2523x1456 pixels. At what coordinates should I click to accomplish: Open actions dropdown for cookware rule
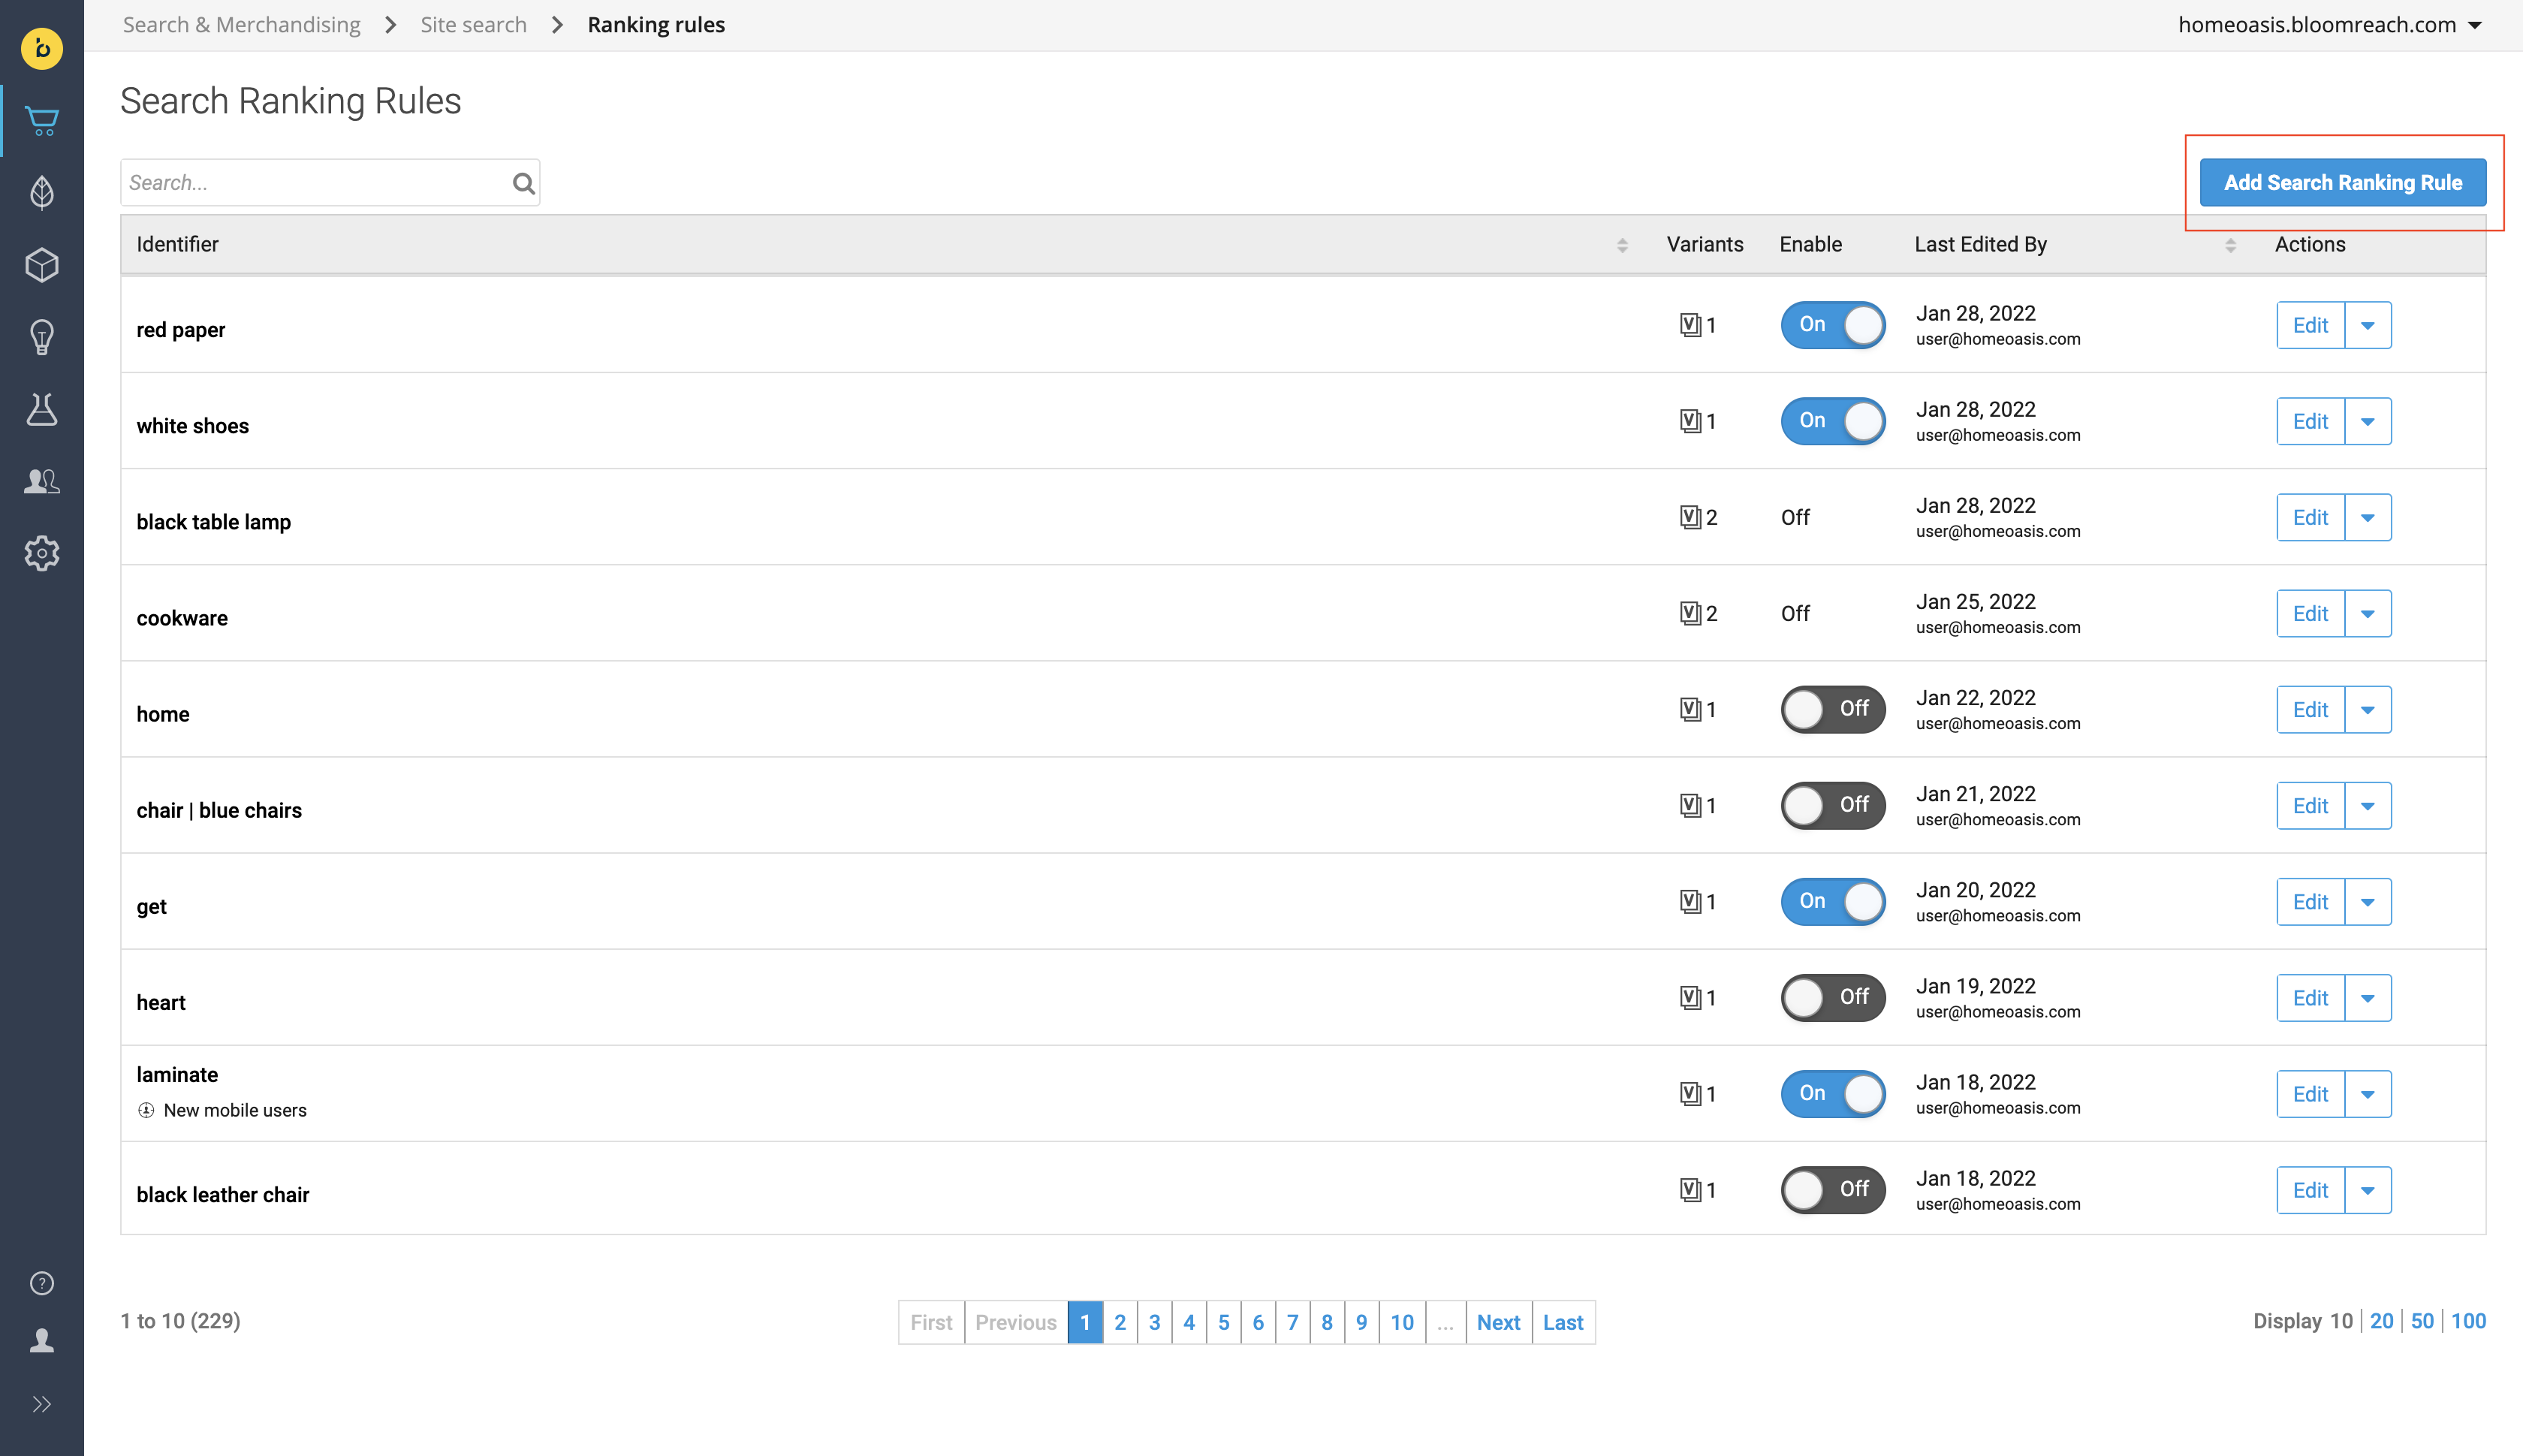click(2367, 613)
